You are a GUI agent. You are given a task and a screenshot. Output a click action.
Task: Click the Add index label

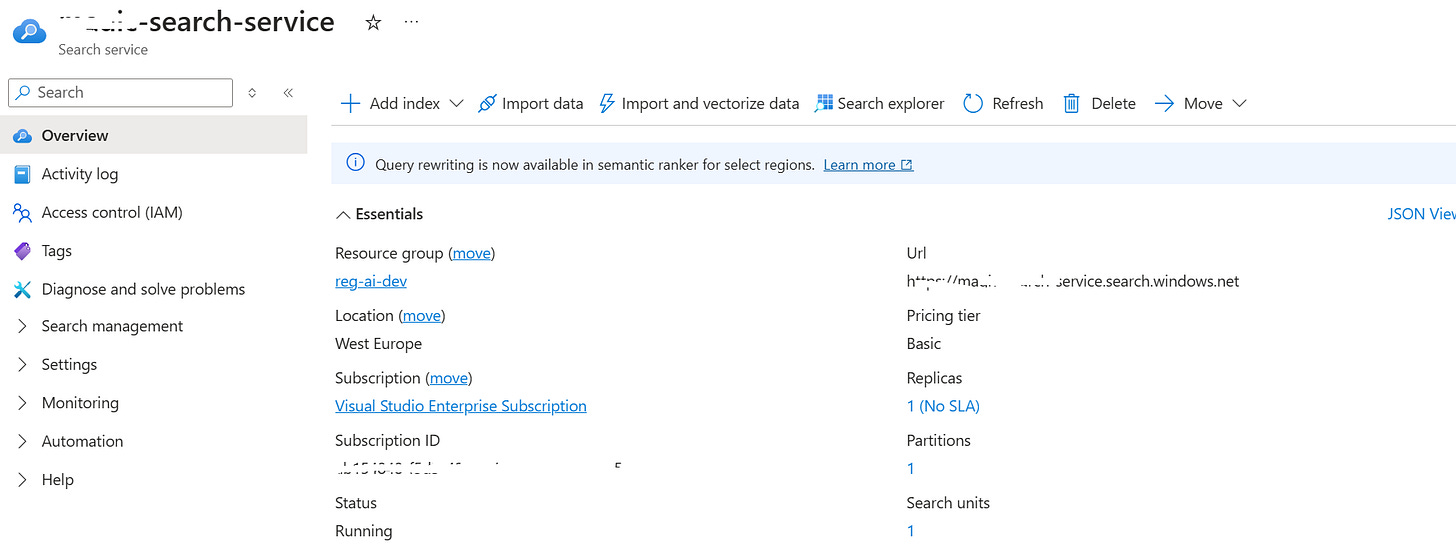405,103
